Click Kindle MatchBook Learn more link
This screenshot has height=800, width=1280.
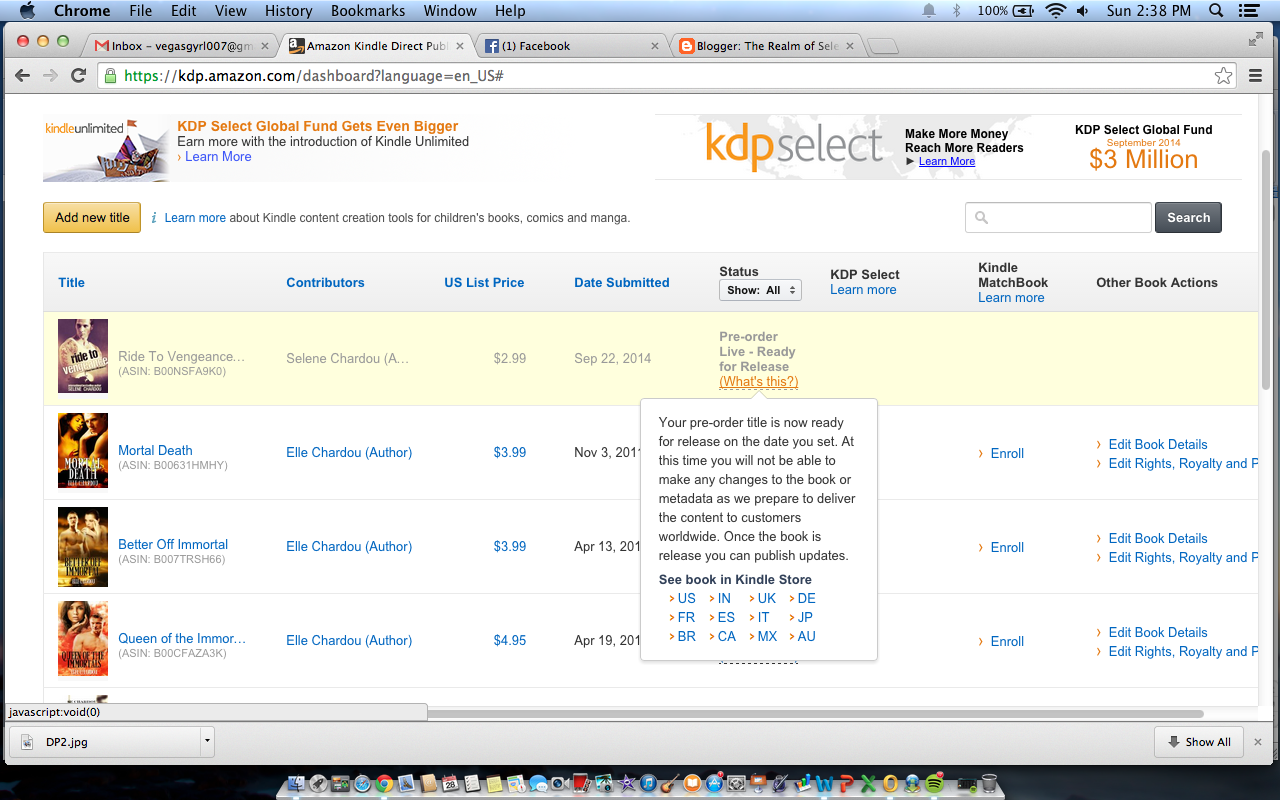1011,298
